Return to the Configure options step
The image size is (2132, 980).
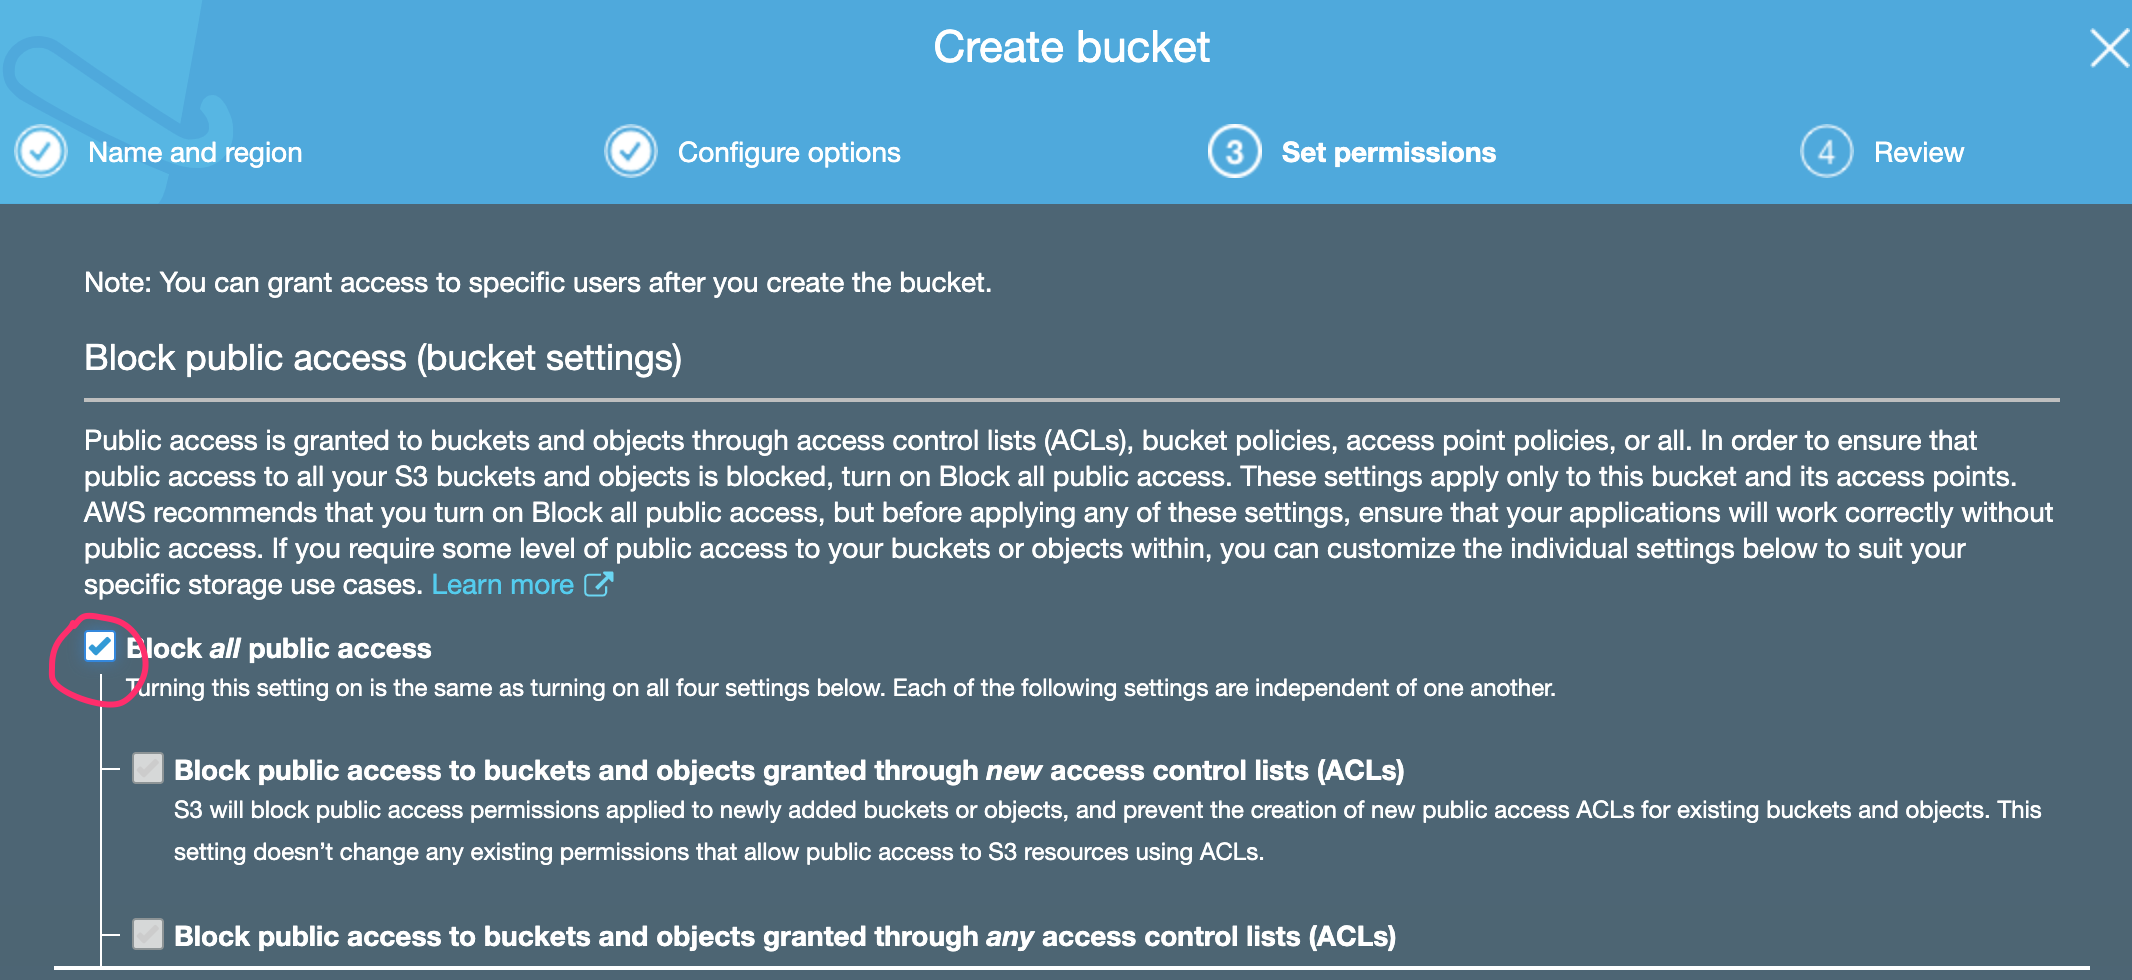point(789,152)
